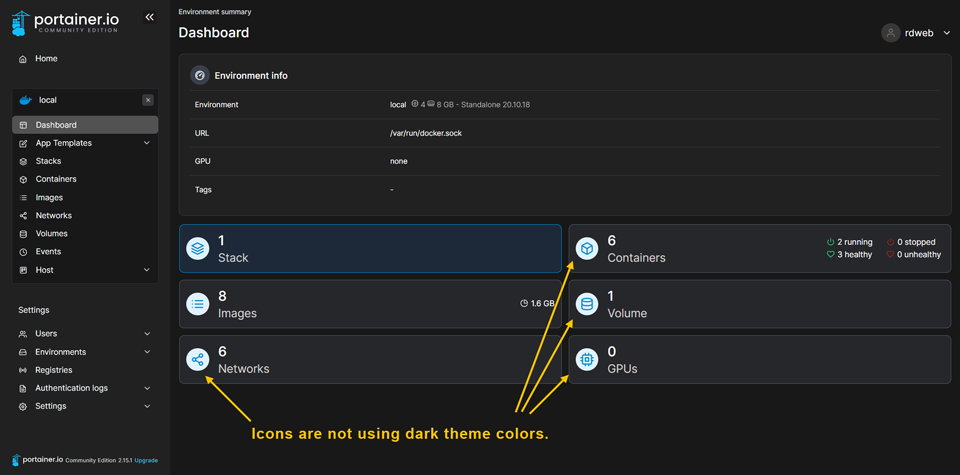This screenshot has width=960, height=475.
Task: Click the Portainer.io logo at top
Action: (66, 23)
